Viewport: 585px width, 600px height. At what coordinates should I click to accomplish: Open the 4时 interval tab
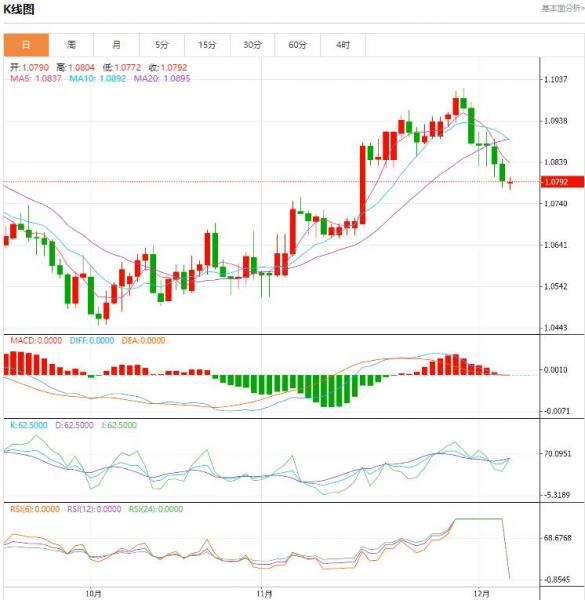pos(343,45)
